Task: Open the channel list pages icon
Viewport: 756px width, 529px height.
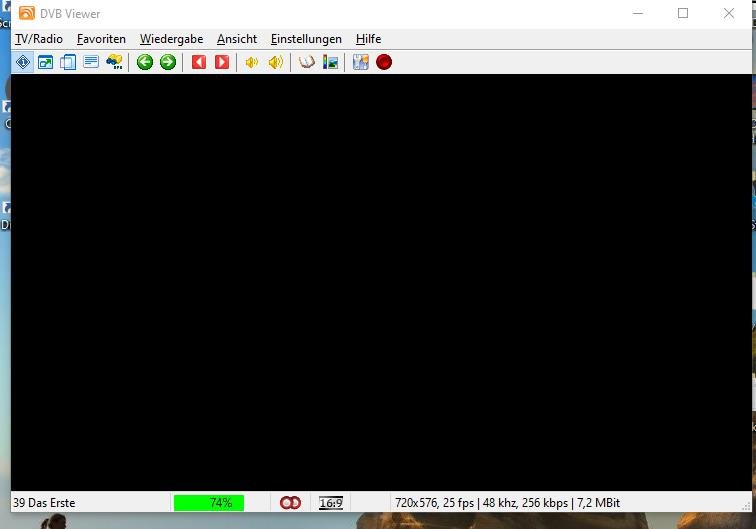Action: coord(68,62)
